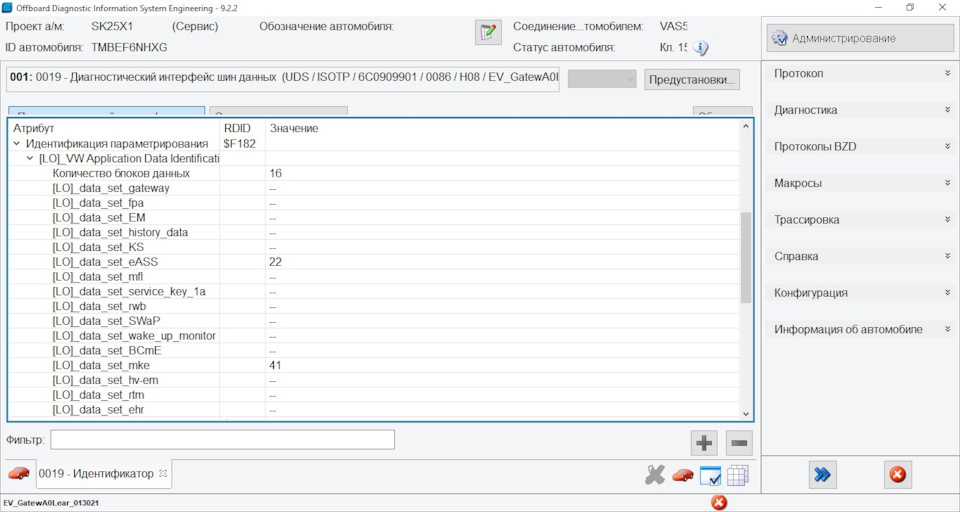
Task: Click the 001: 0019 control unit header field
Action: point(283,79)
